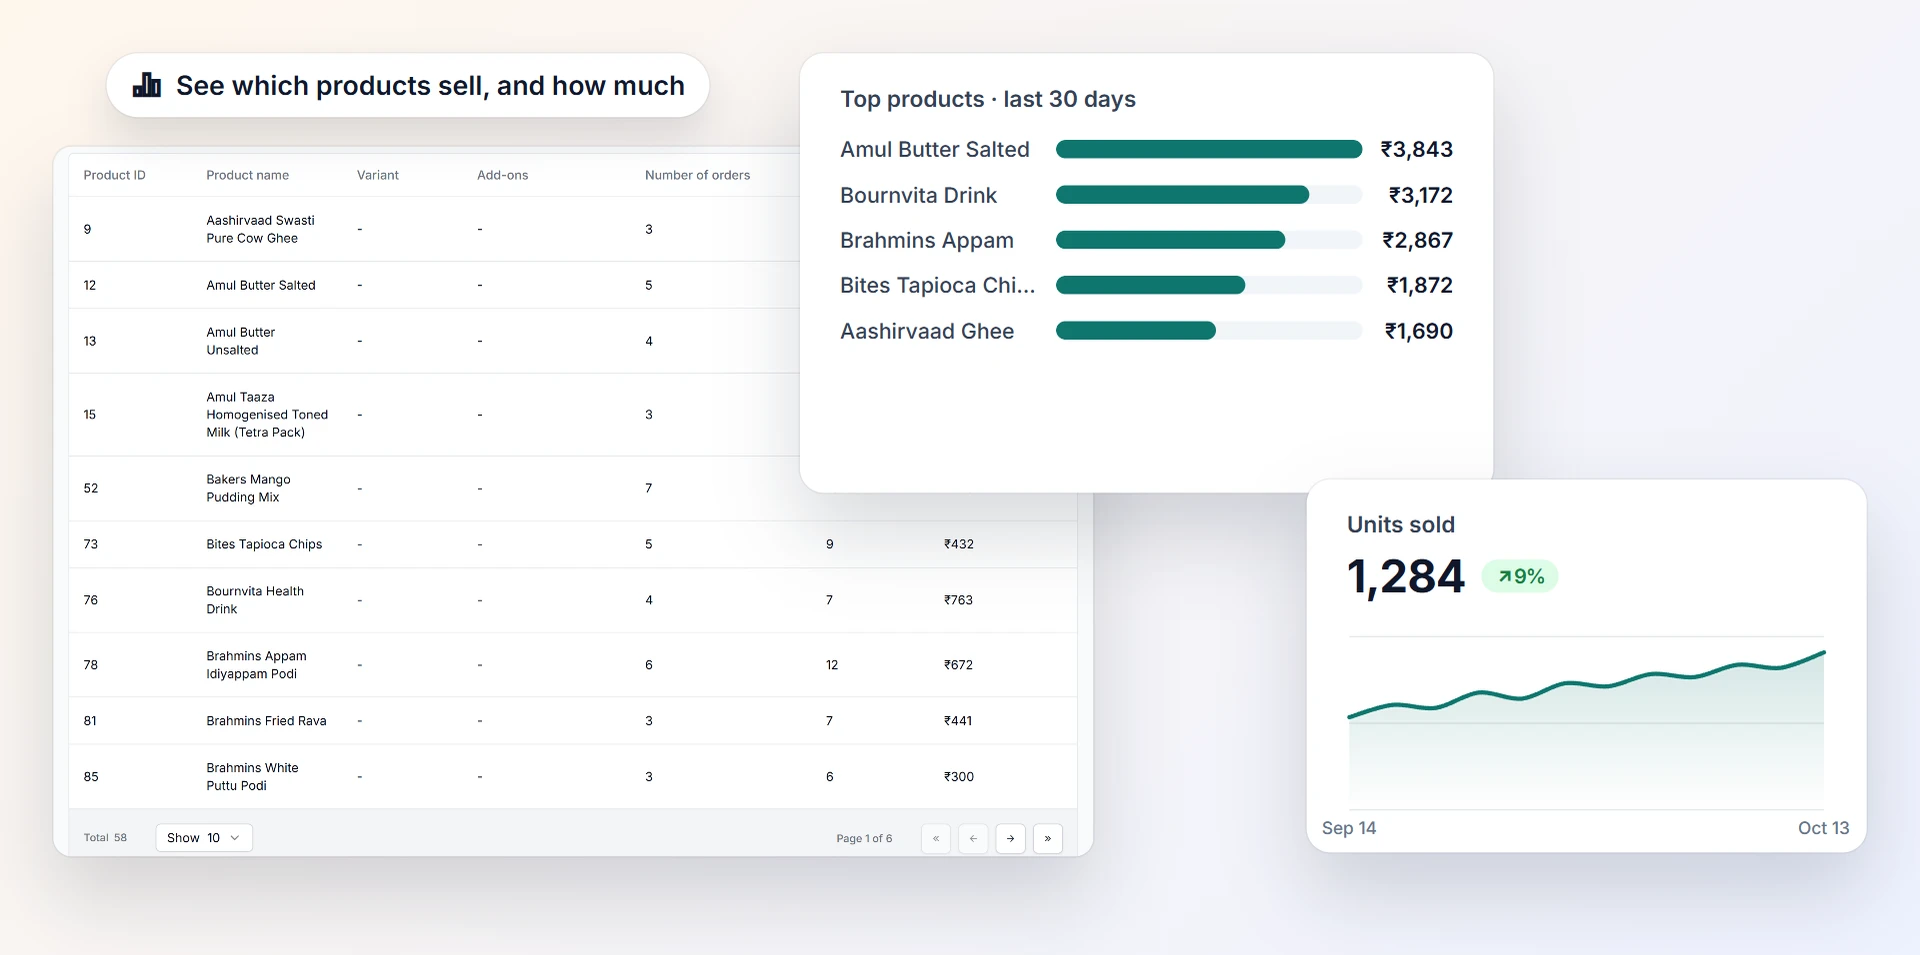Click the Sep 14 axis label
The width and height of the screenshot is (1920, 955).
click(x=1349, y=828)
